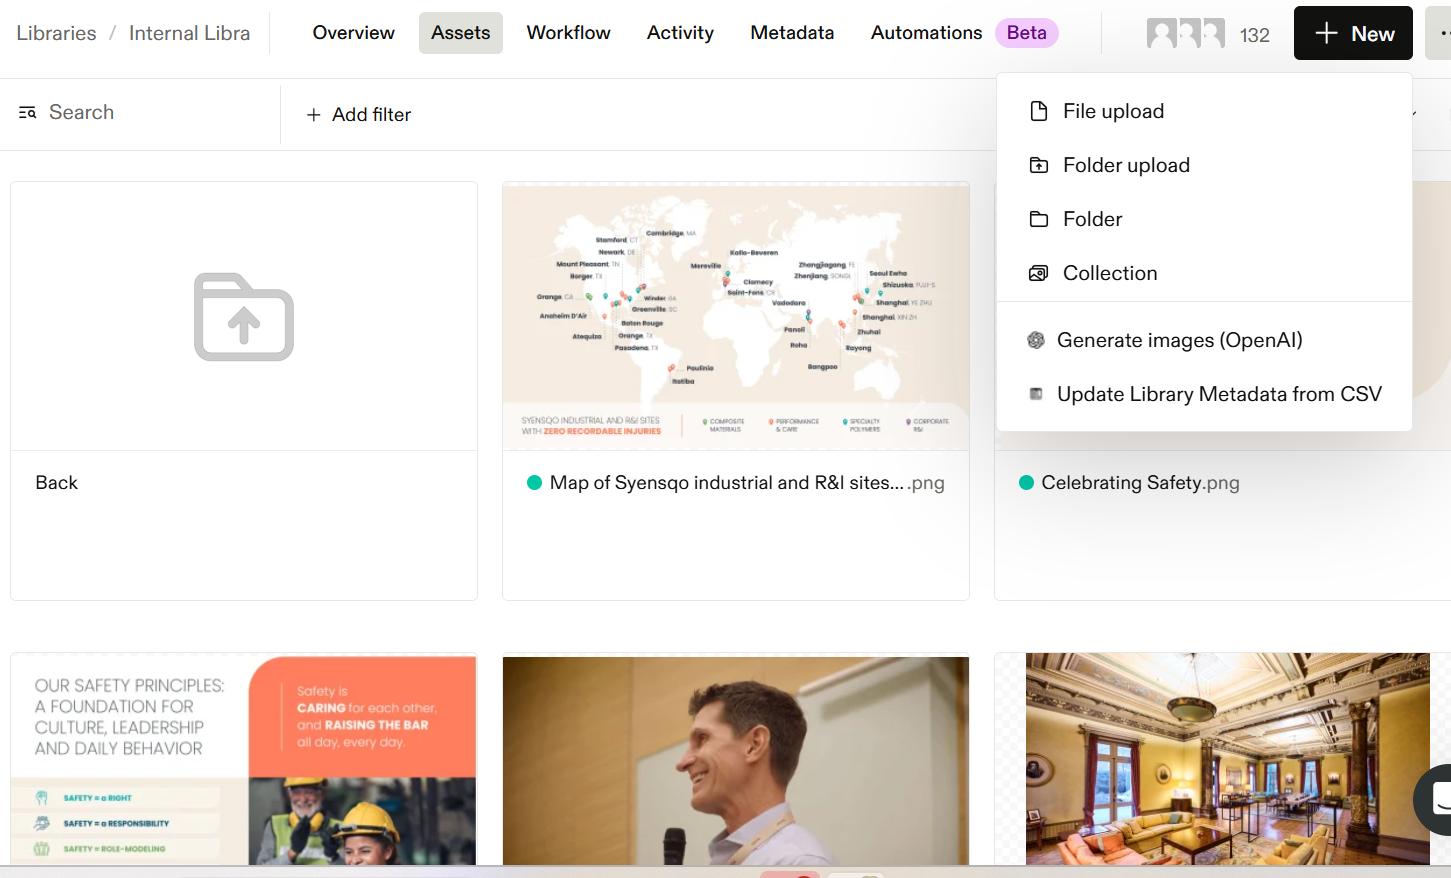
Task: Click the green status dot on Map asset
Action: 534,483
